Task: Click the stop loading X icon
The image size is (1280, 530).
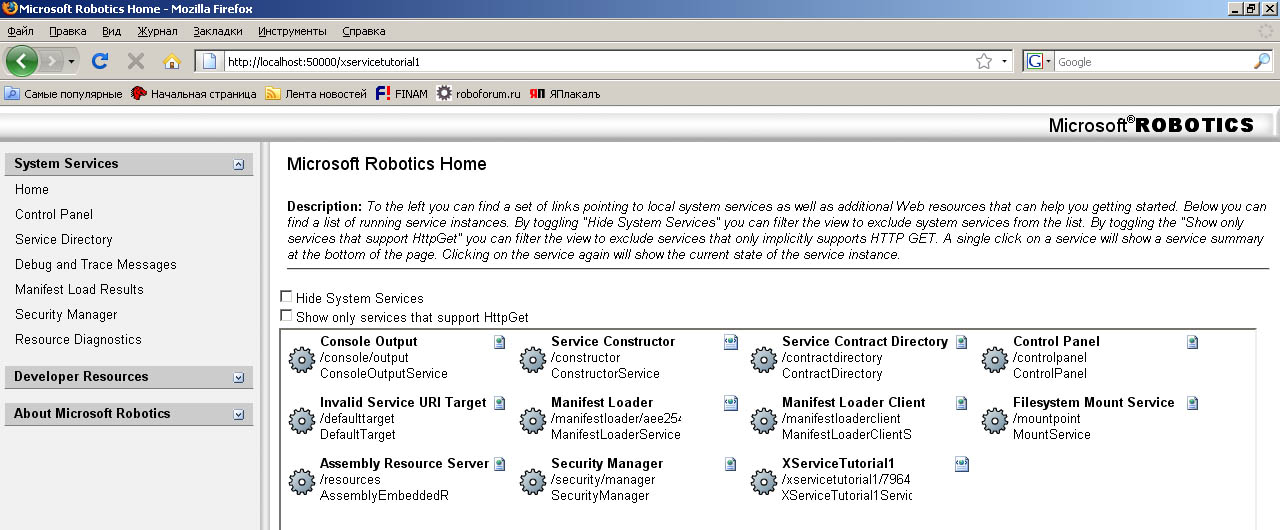Action: point(136,61)
